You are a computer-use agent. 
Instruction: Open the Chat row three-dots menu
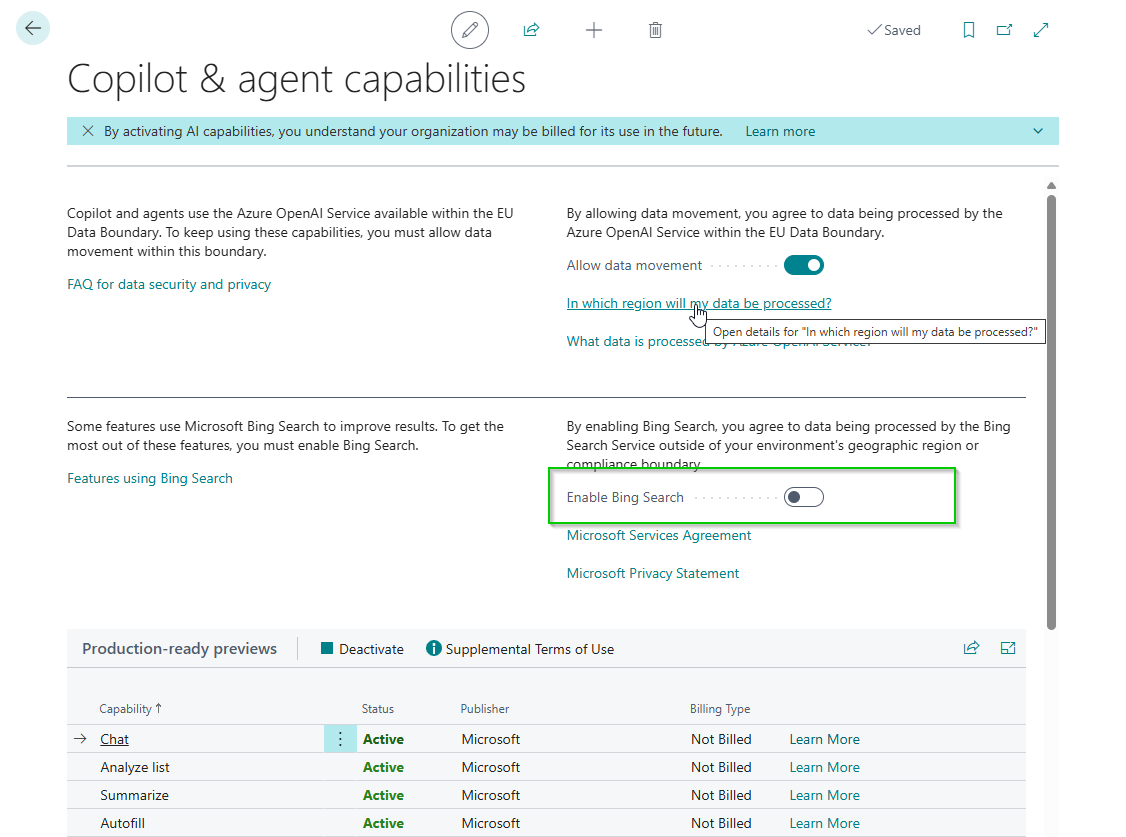point(339,739)
